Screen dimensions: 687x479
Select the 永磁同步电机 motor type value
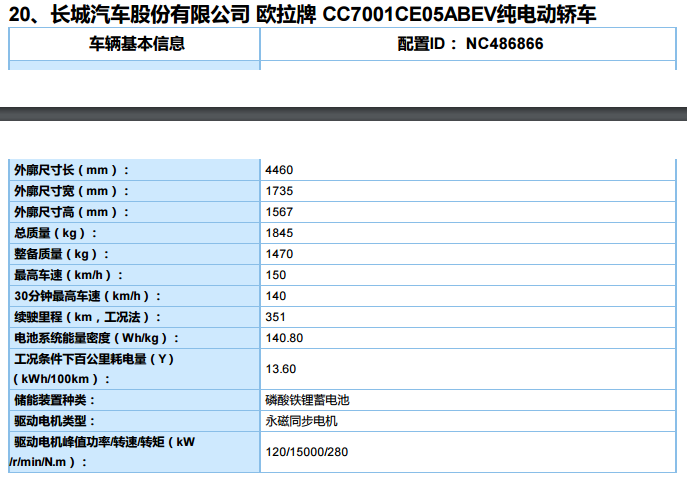click(x=301, y=420)
